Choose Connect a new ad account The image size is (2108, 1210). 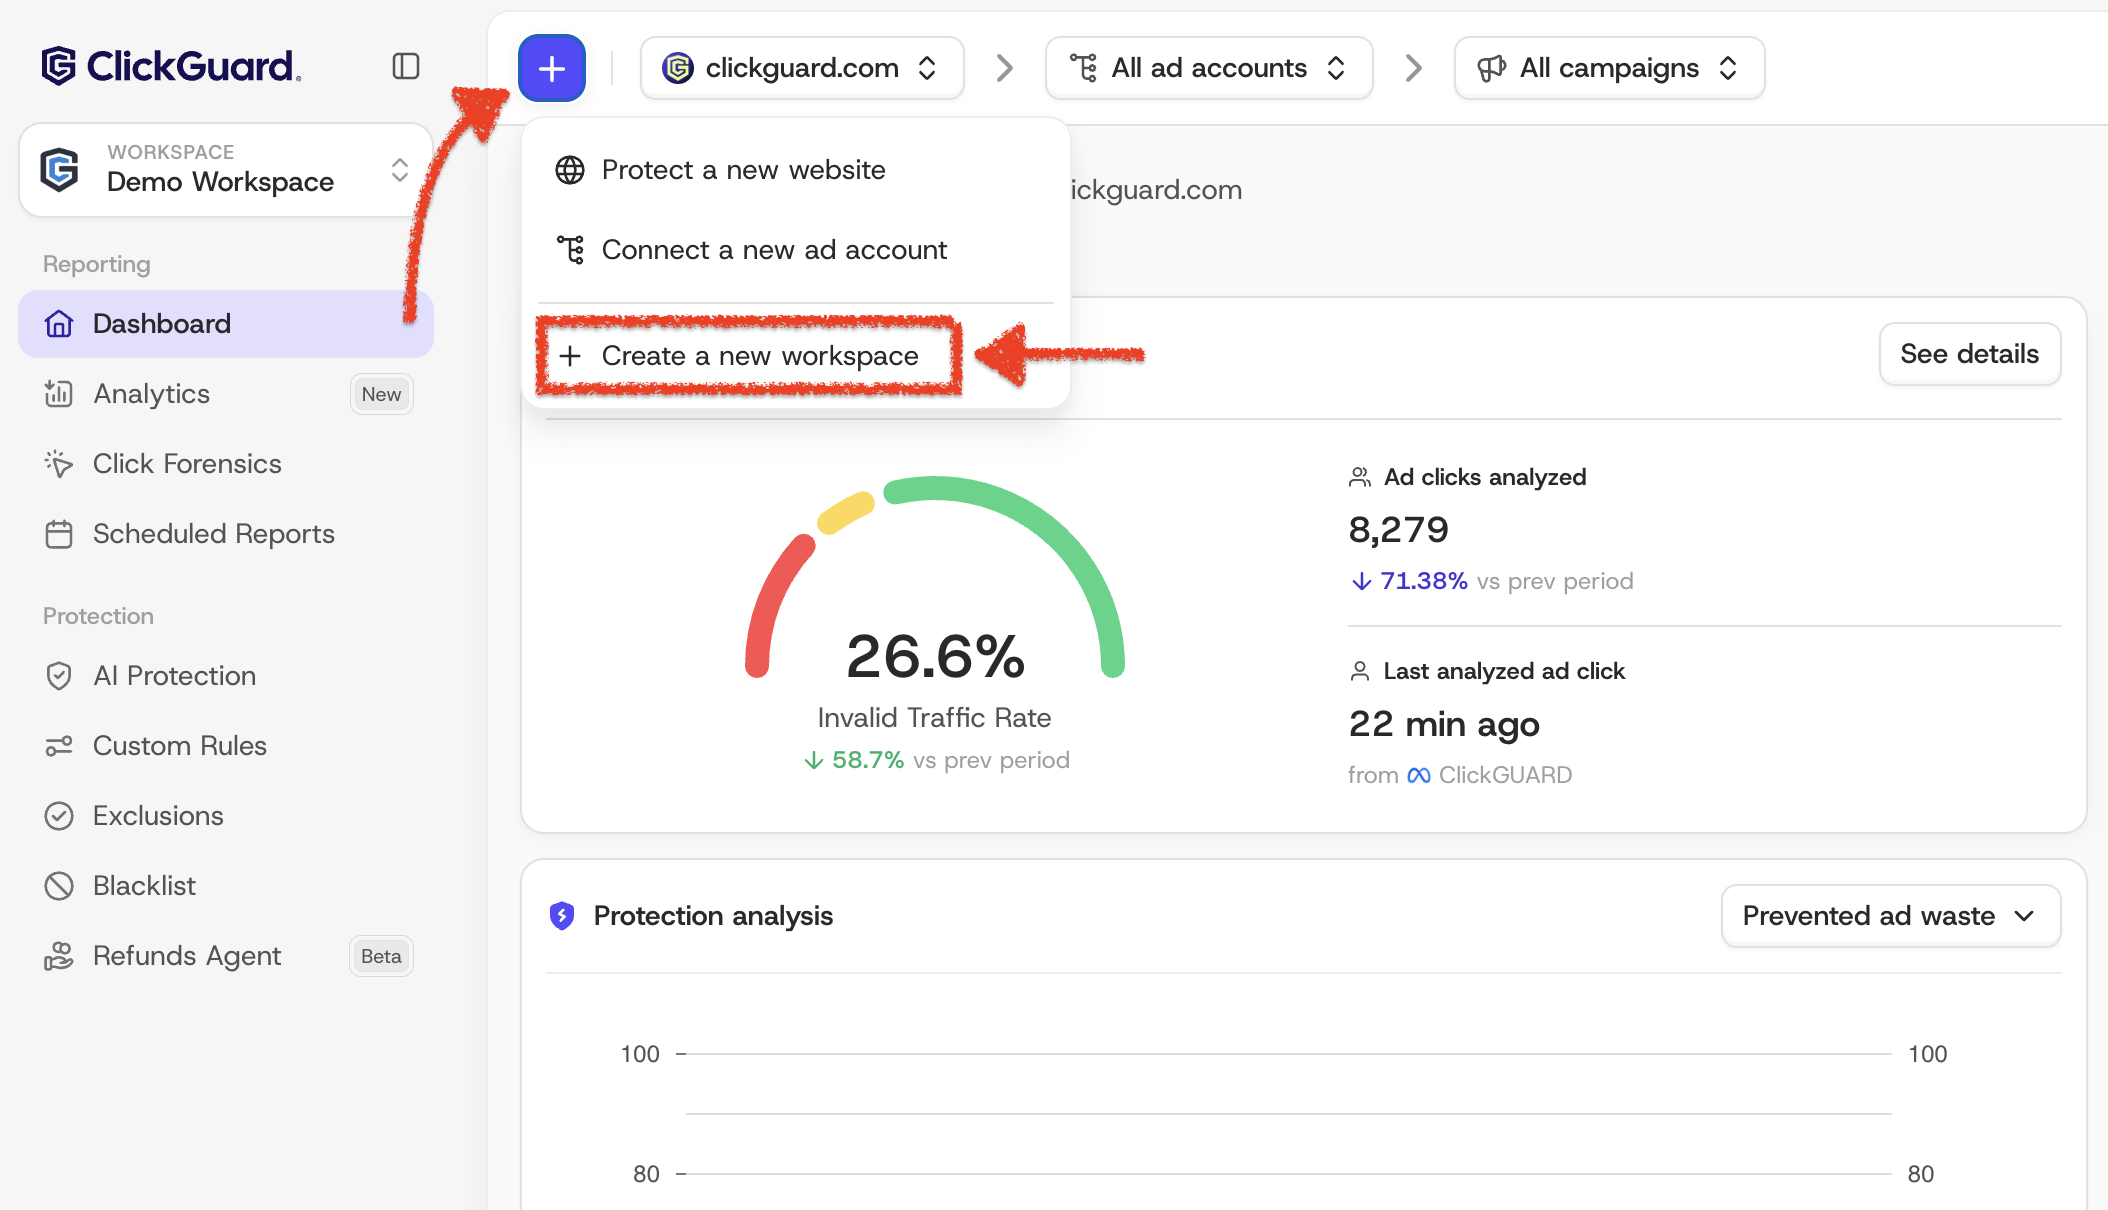point(795,250)
